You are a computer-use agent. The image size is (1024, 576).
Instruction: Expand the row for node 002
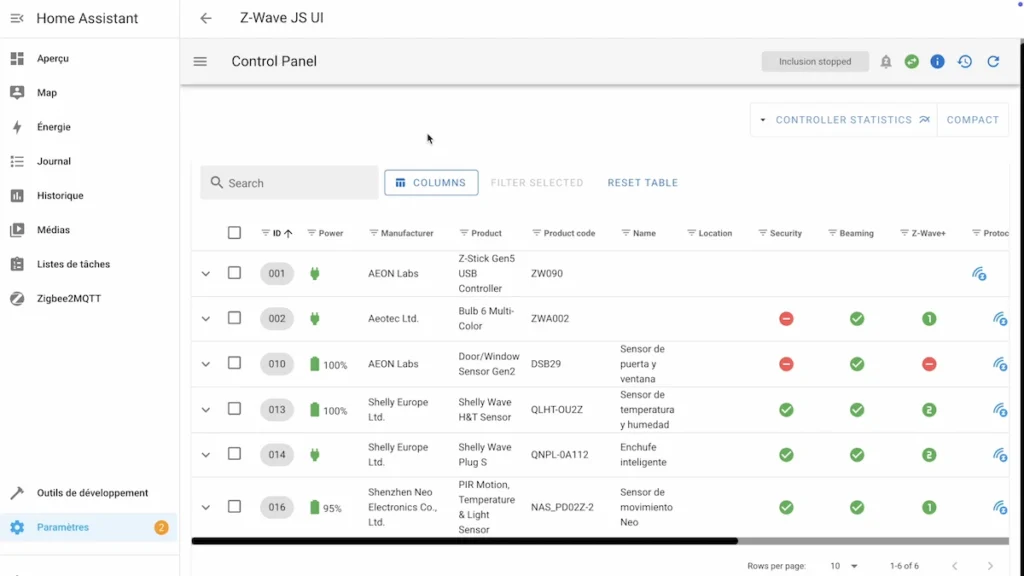click(x=206, y=319)
